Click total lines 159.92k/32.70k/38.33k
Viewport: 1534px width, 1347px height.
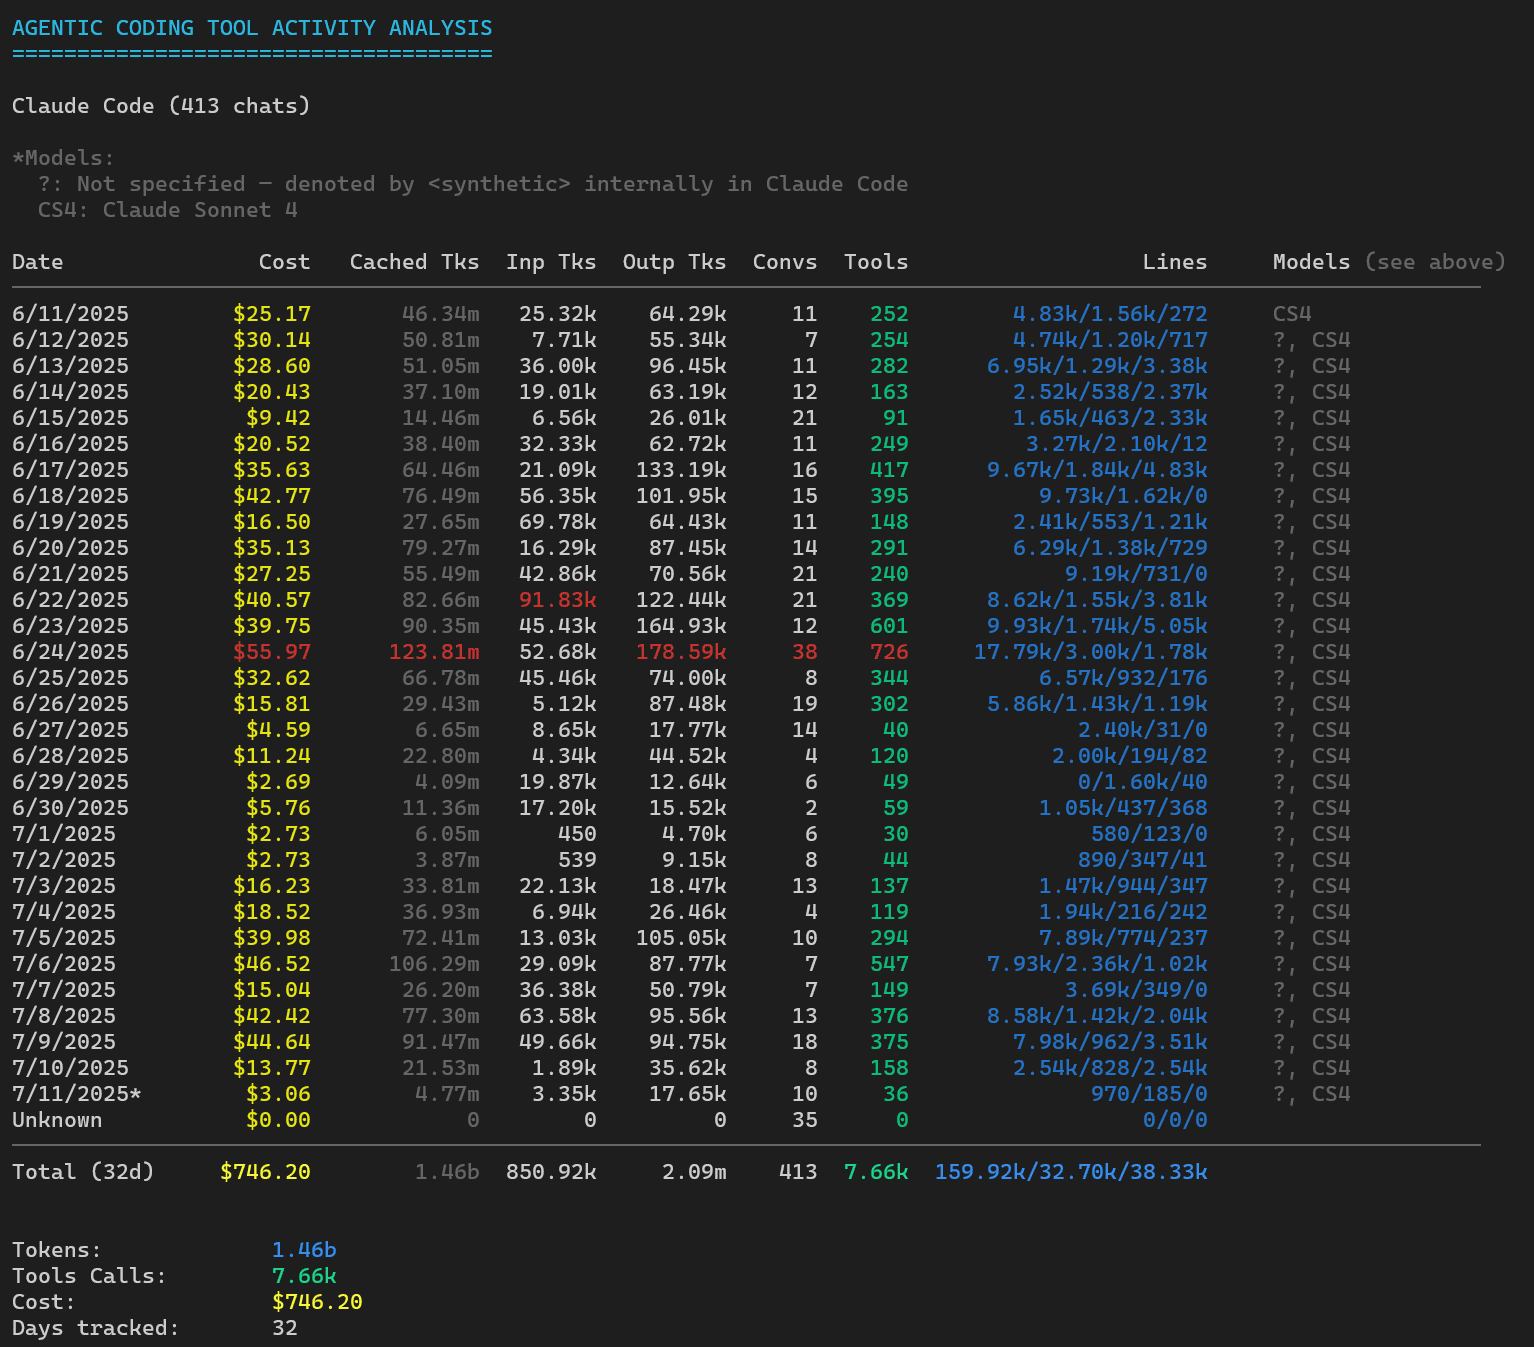(x=1071, y=1172)
